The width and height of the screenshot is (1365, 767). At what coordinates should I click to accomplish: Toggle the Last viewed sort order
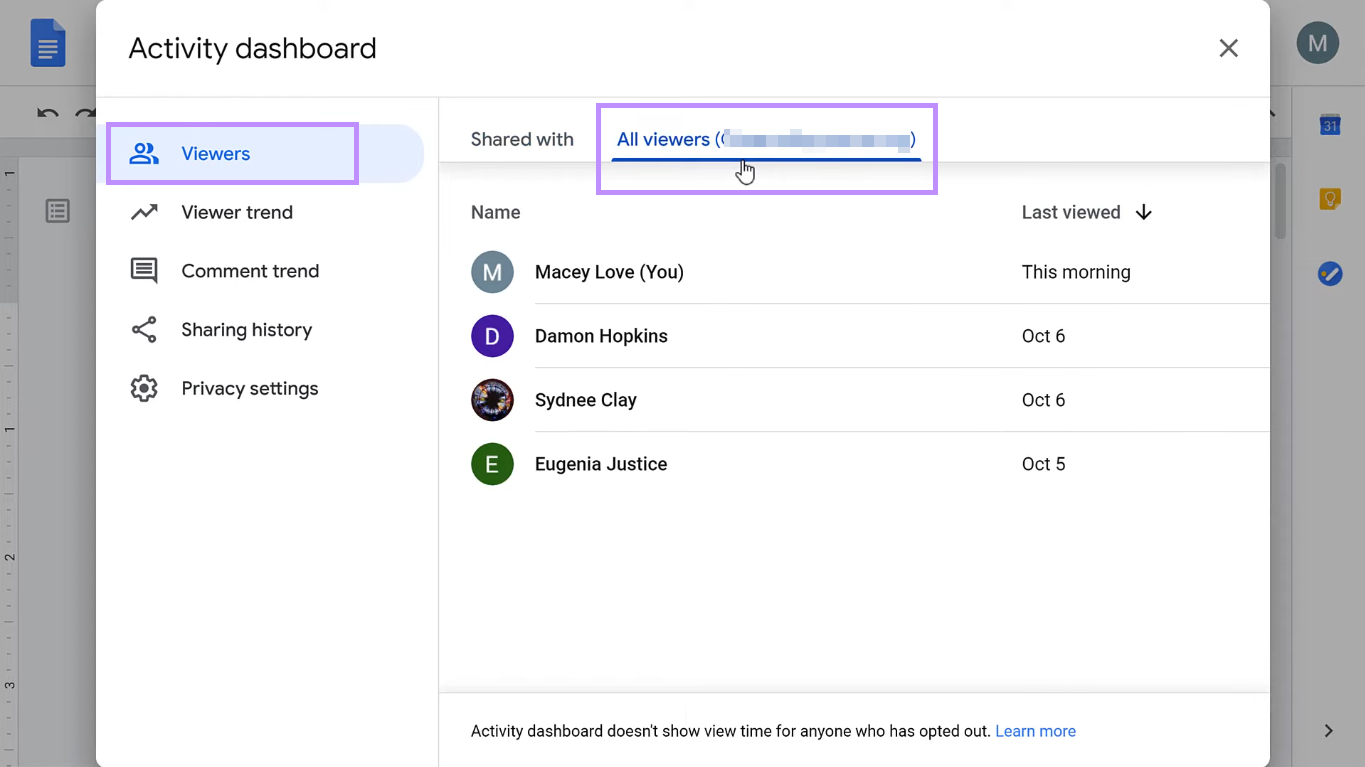click(x=1143, y=212)
